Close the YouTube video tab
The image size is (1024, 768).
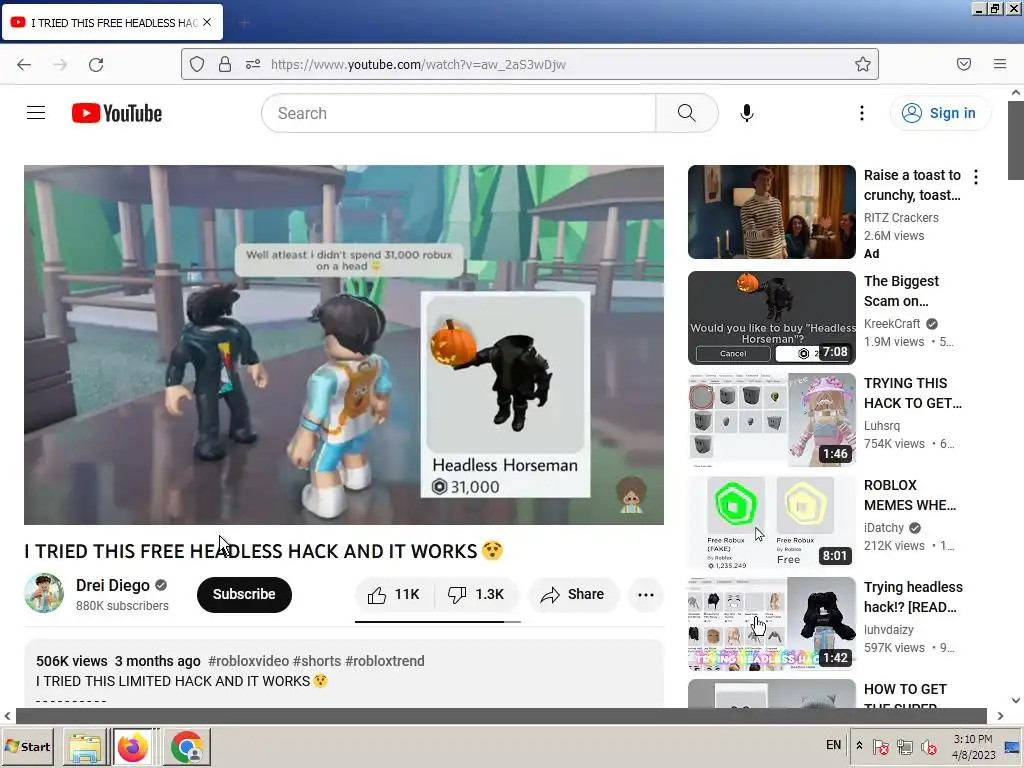click(207, 22)
